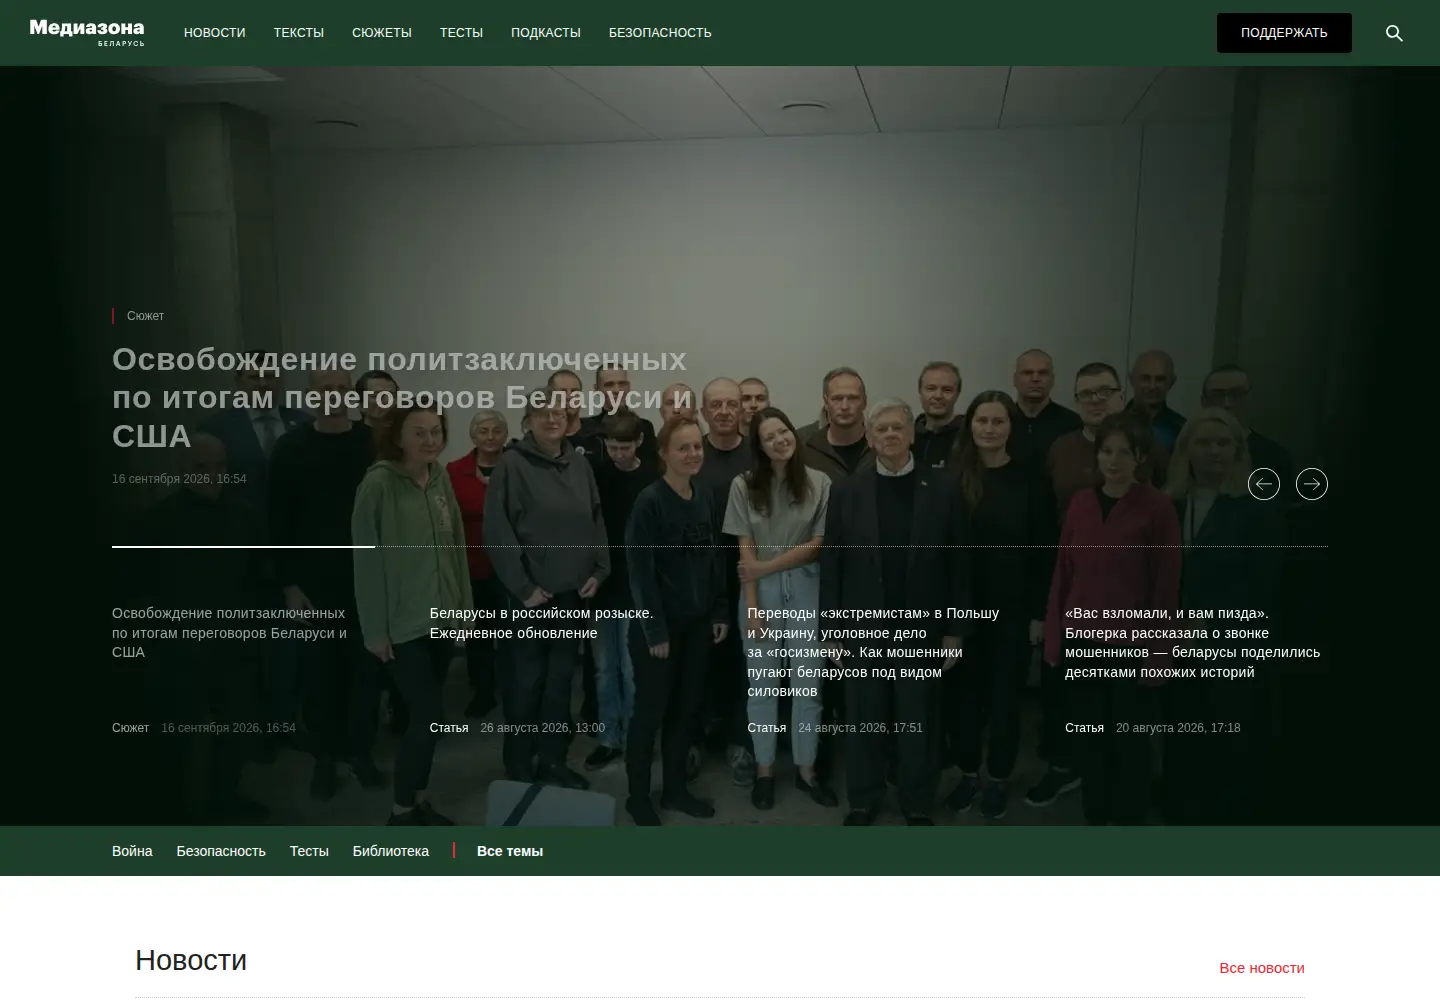Image resolution: width=1440 pixels, height=1000 pixels.
Task: Open the Тексты menu item
Action: coord(299,33)
